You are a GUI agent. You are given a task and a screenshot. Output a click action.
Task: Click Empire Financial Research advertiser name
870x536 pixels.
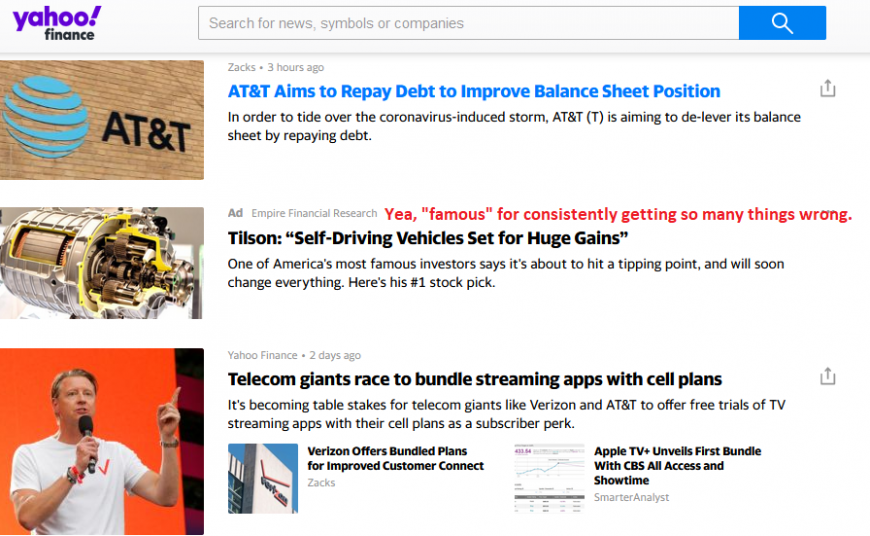[314, 213]
